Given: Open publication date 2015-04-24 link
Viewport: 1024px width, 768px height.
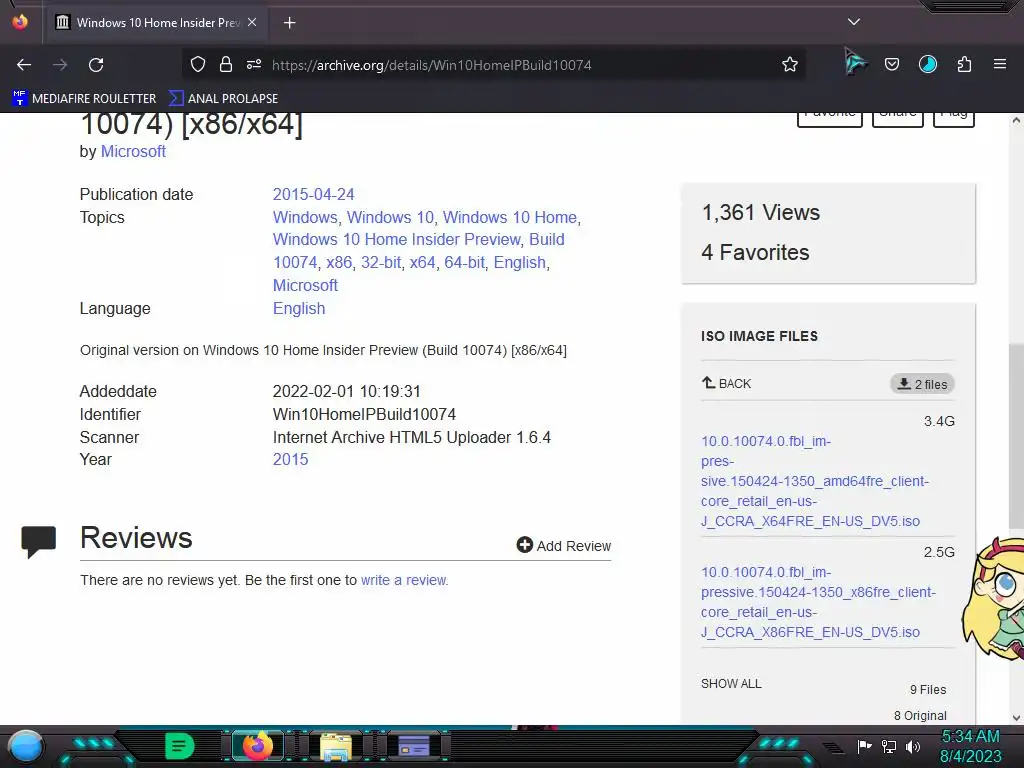Looking at the screenshot, I should coord(313,195).
